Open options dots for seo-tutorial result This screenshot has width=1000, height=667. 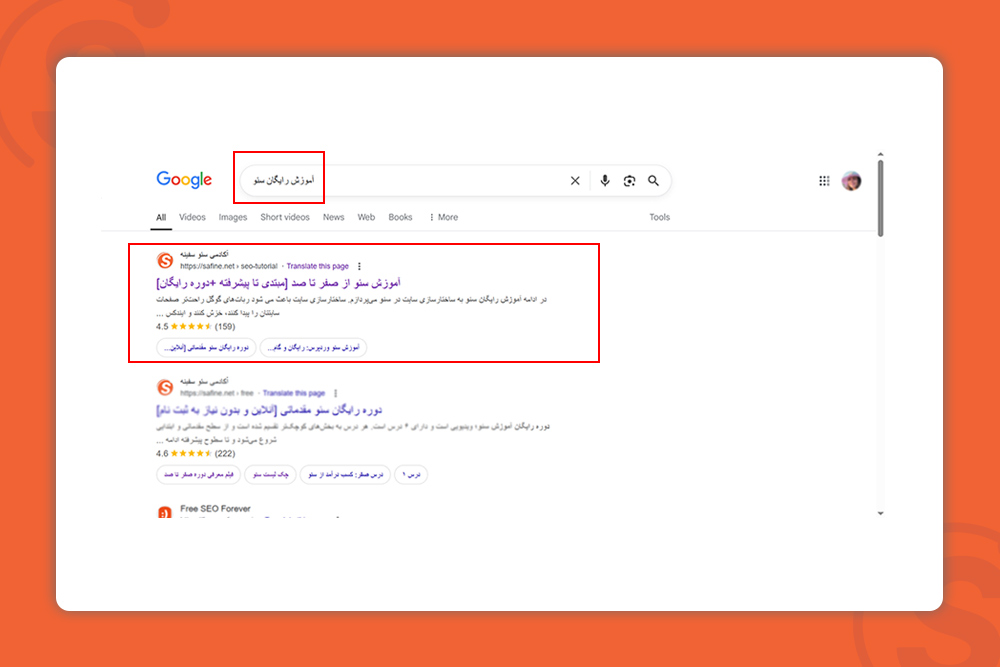tap(359, 267)
